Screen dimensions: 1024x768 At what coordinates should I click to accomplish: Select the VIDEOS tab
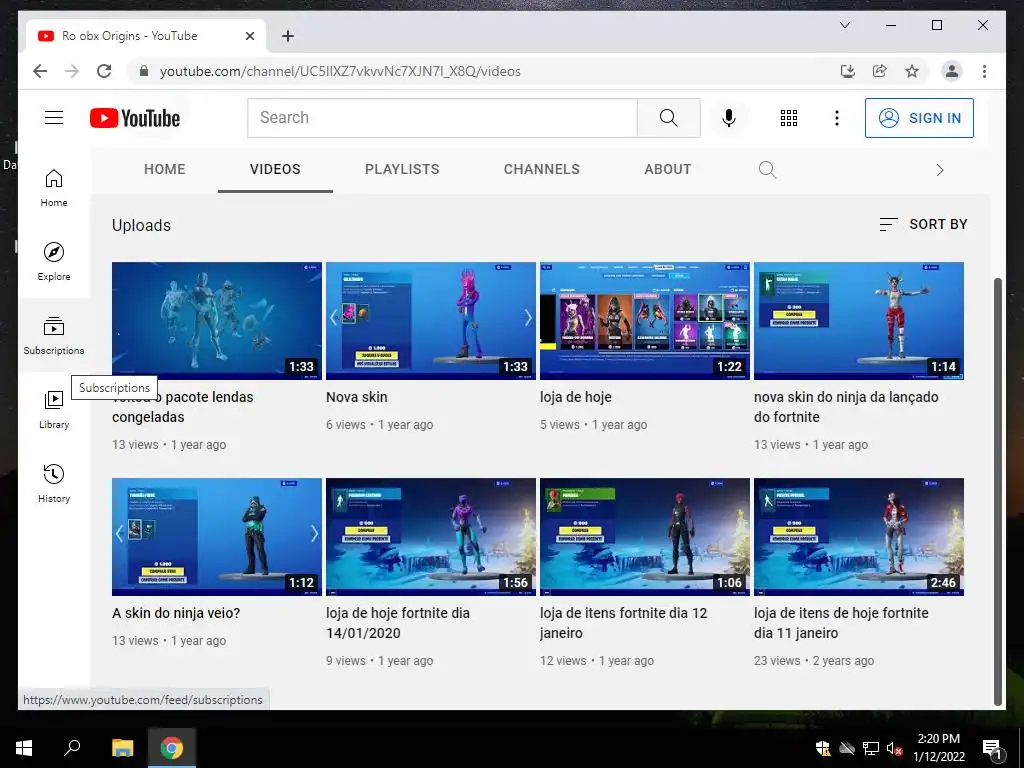click(275, 169)
